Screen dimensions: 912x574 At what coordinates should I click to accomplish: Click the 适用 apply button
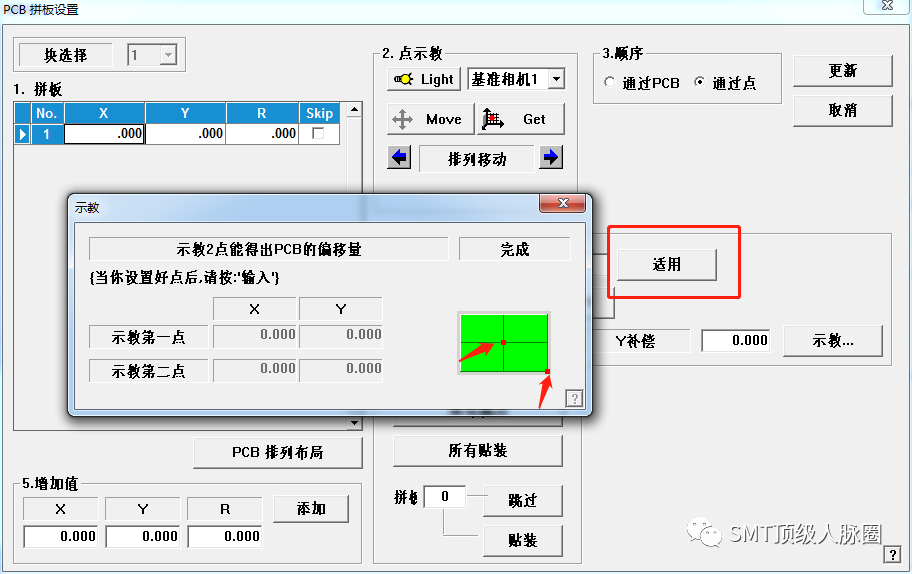[x=667, y=264]
